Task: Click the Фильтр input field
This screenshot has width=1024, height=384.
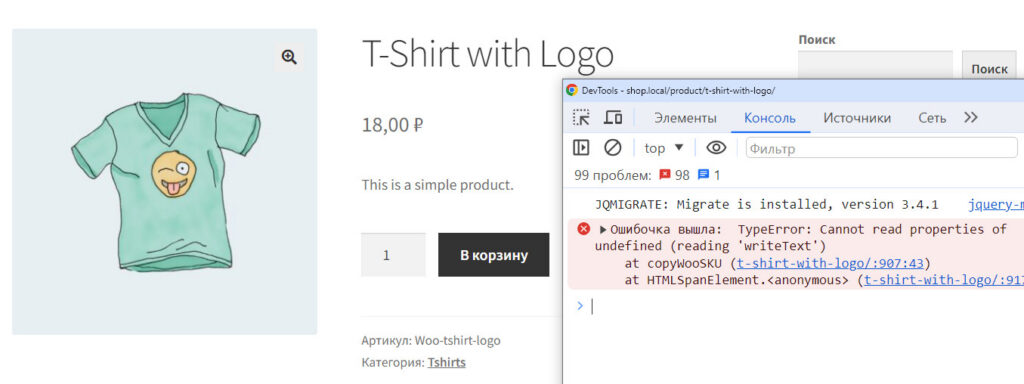Action: pos(882,148)
